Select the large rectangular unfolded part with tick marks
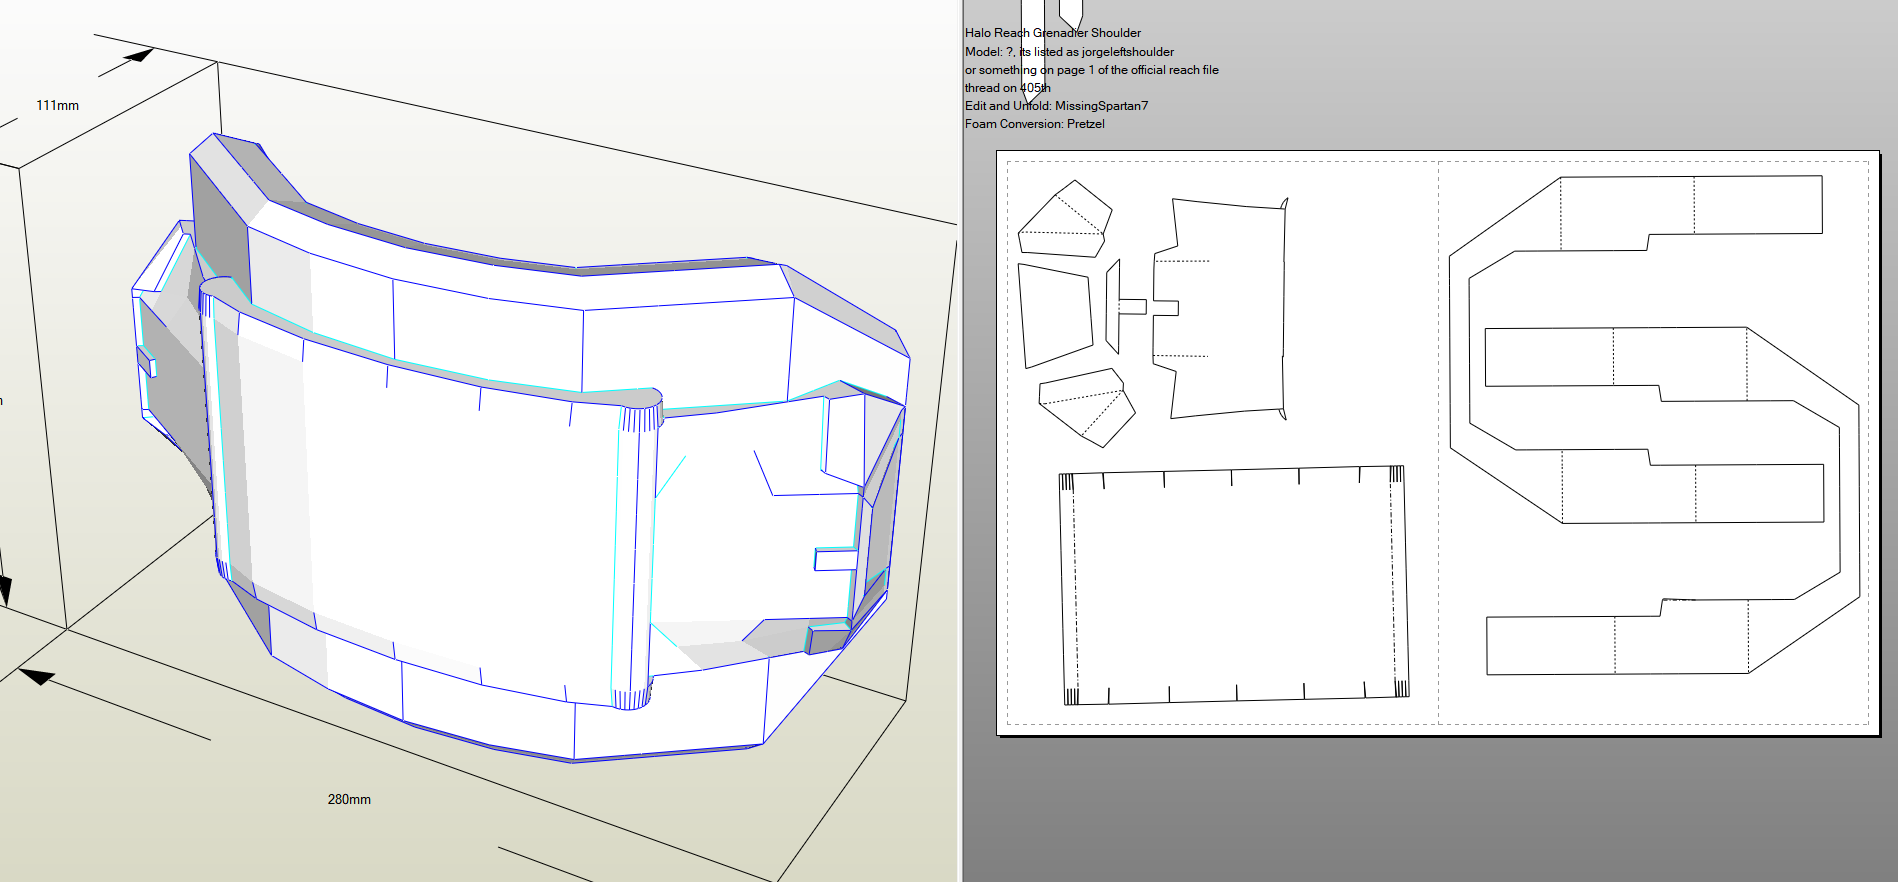This screenshot has height=882, width=1898. pyautogui.click(x=1234, y=585)
